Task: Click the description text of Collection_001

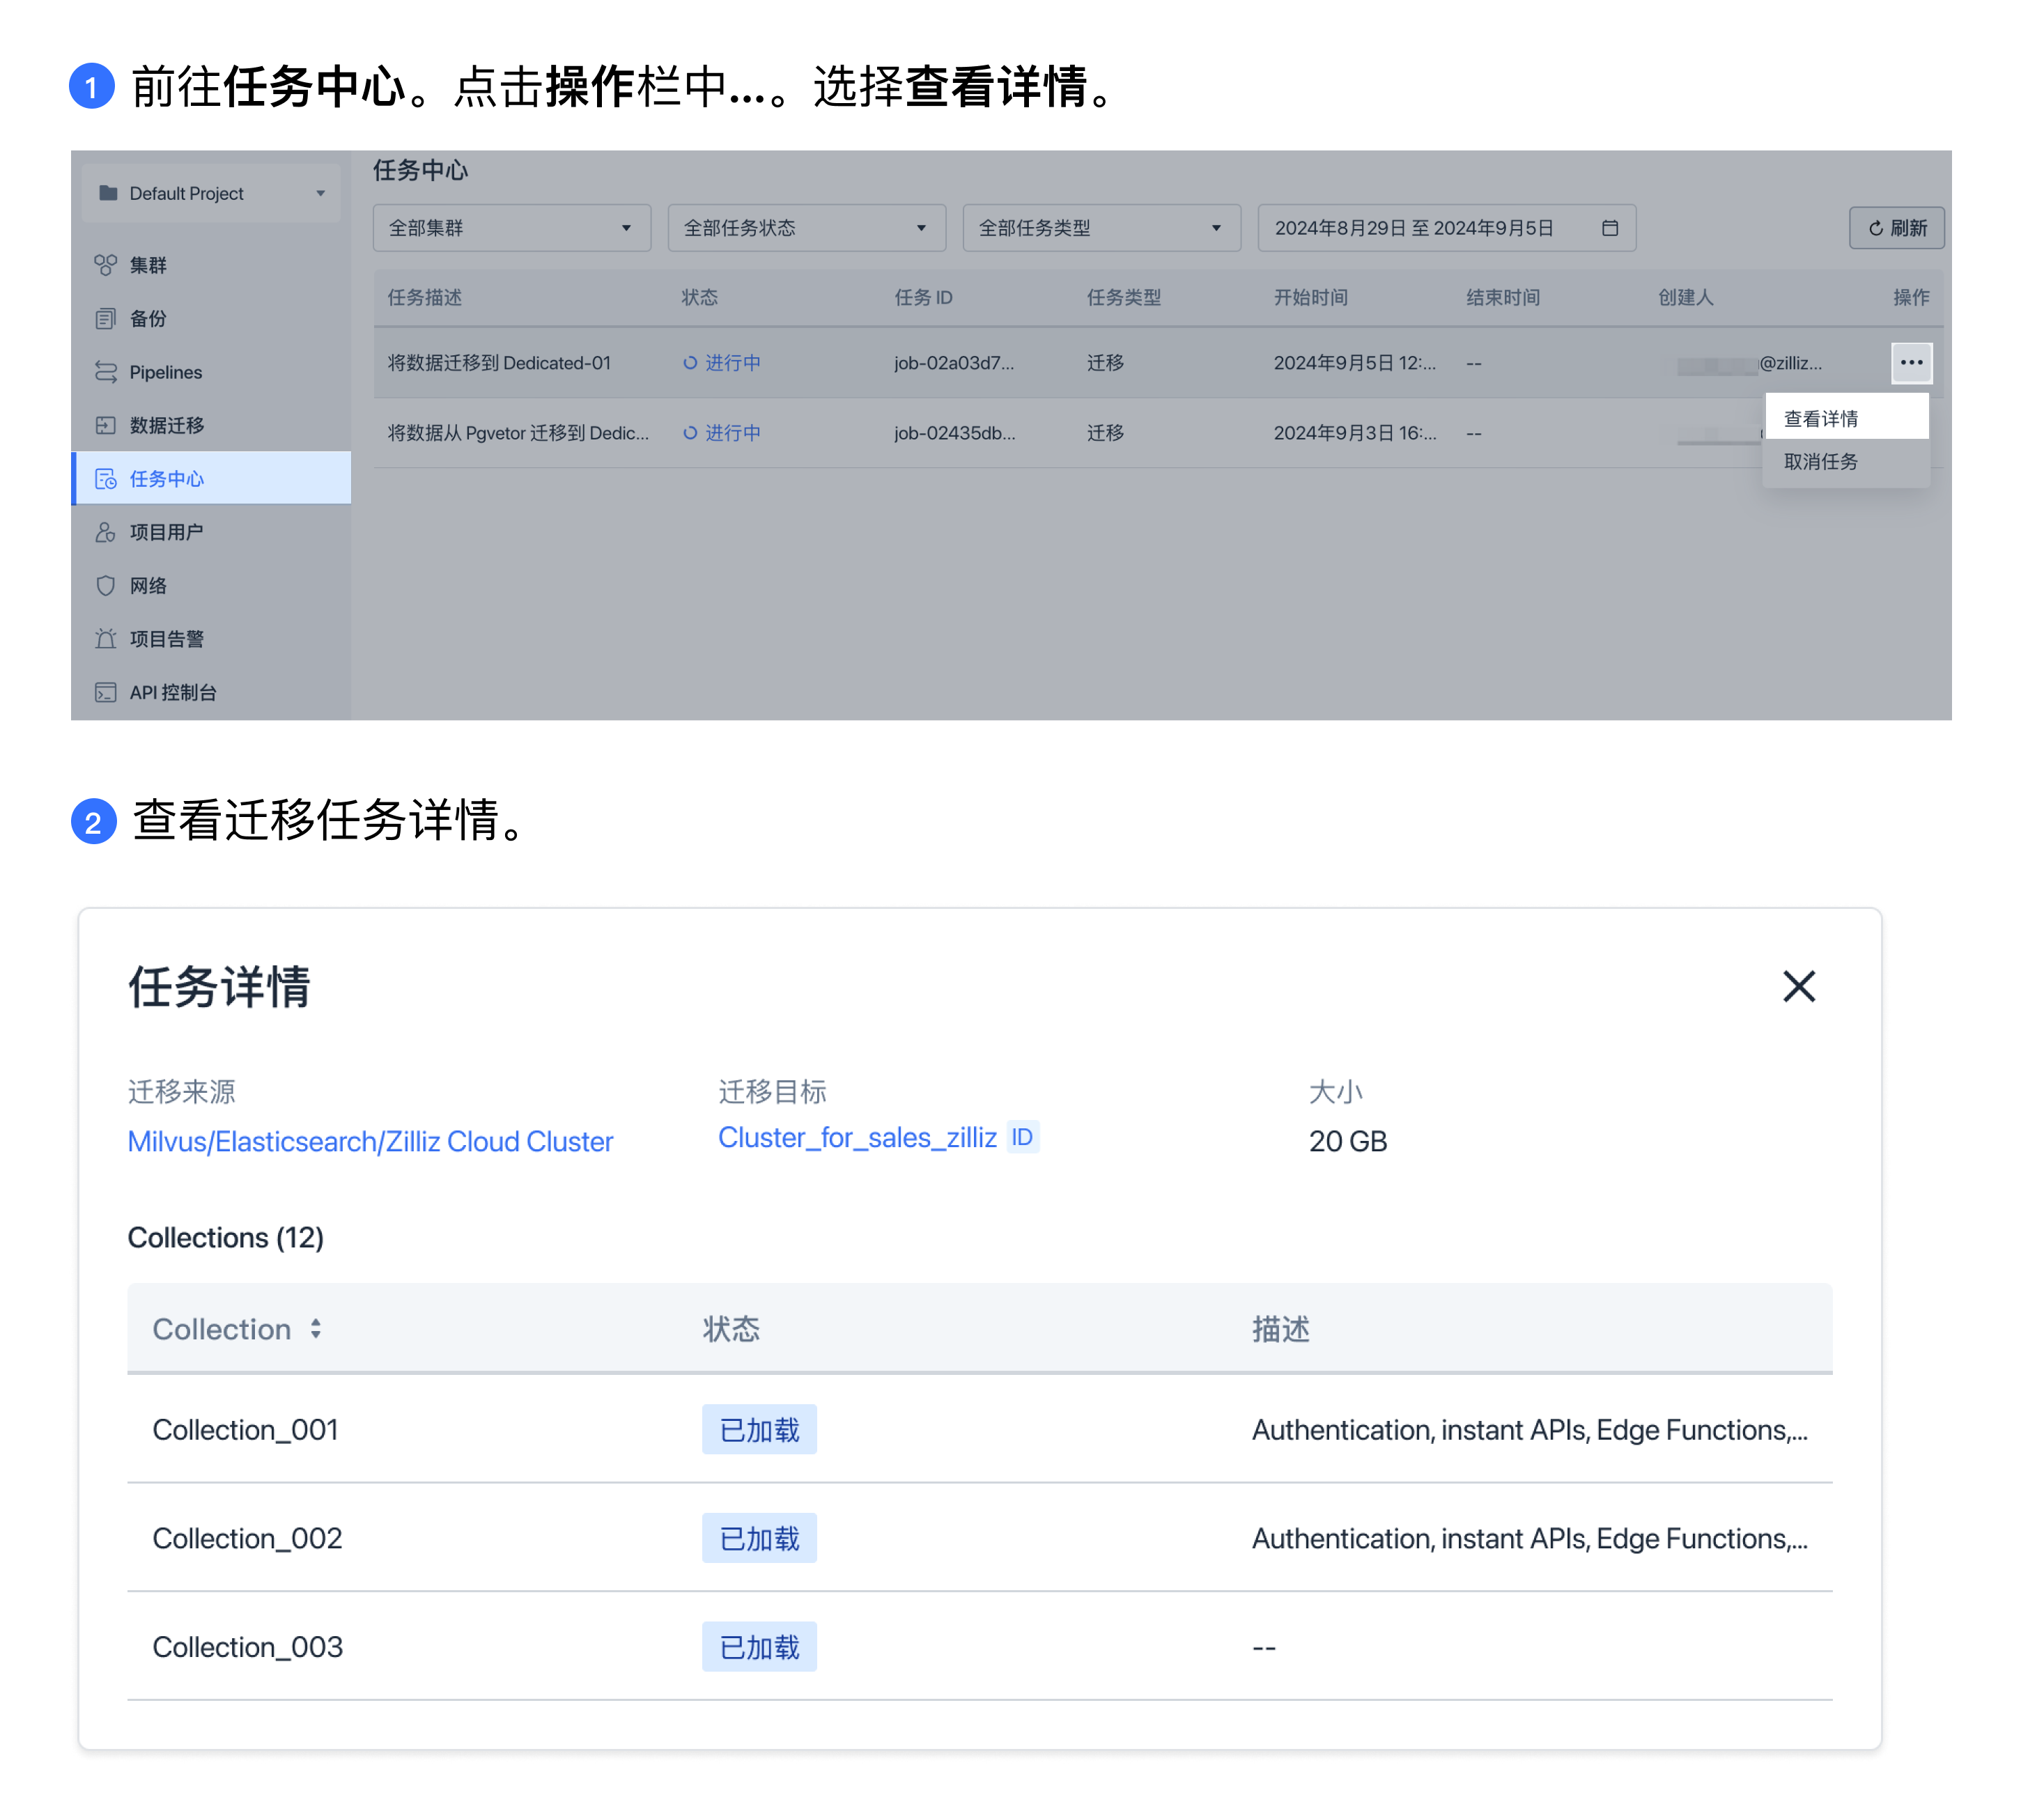Action: 1530,1430
